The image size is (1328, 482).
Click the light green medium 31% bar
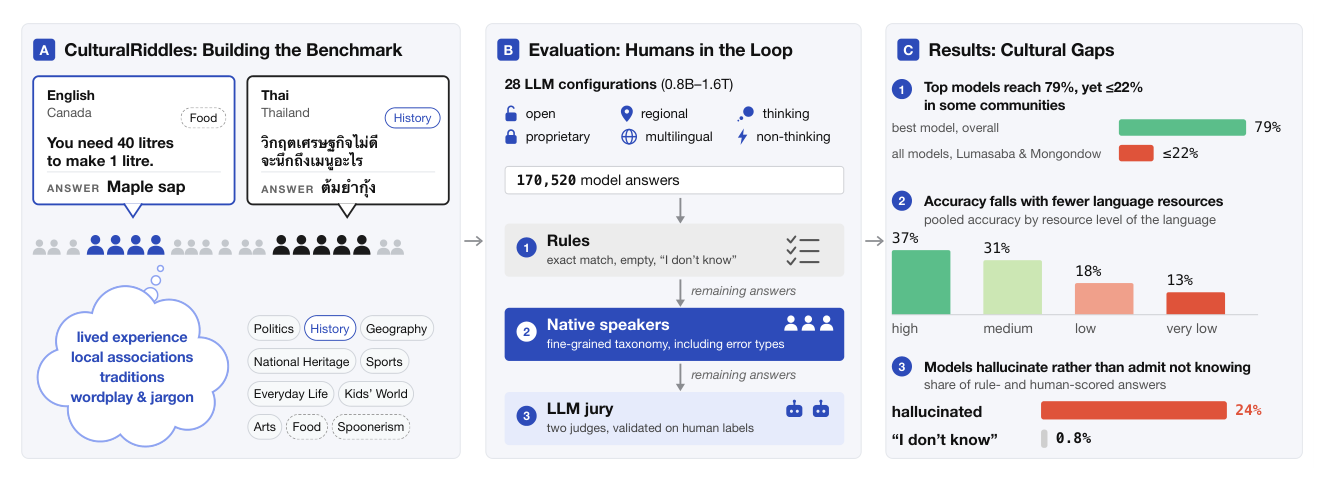1012,287
